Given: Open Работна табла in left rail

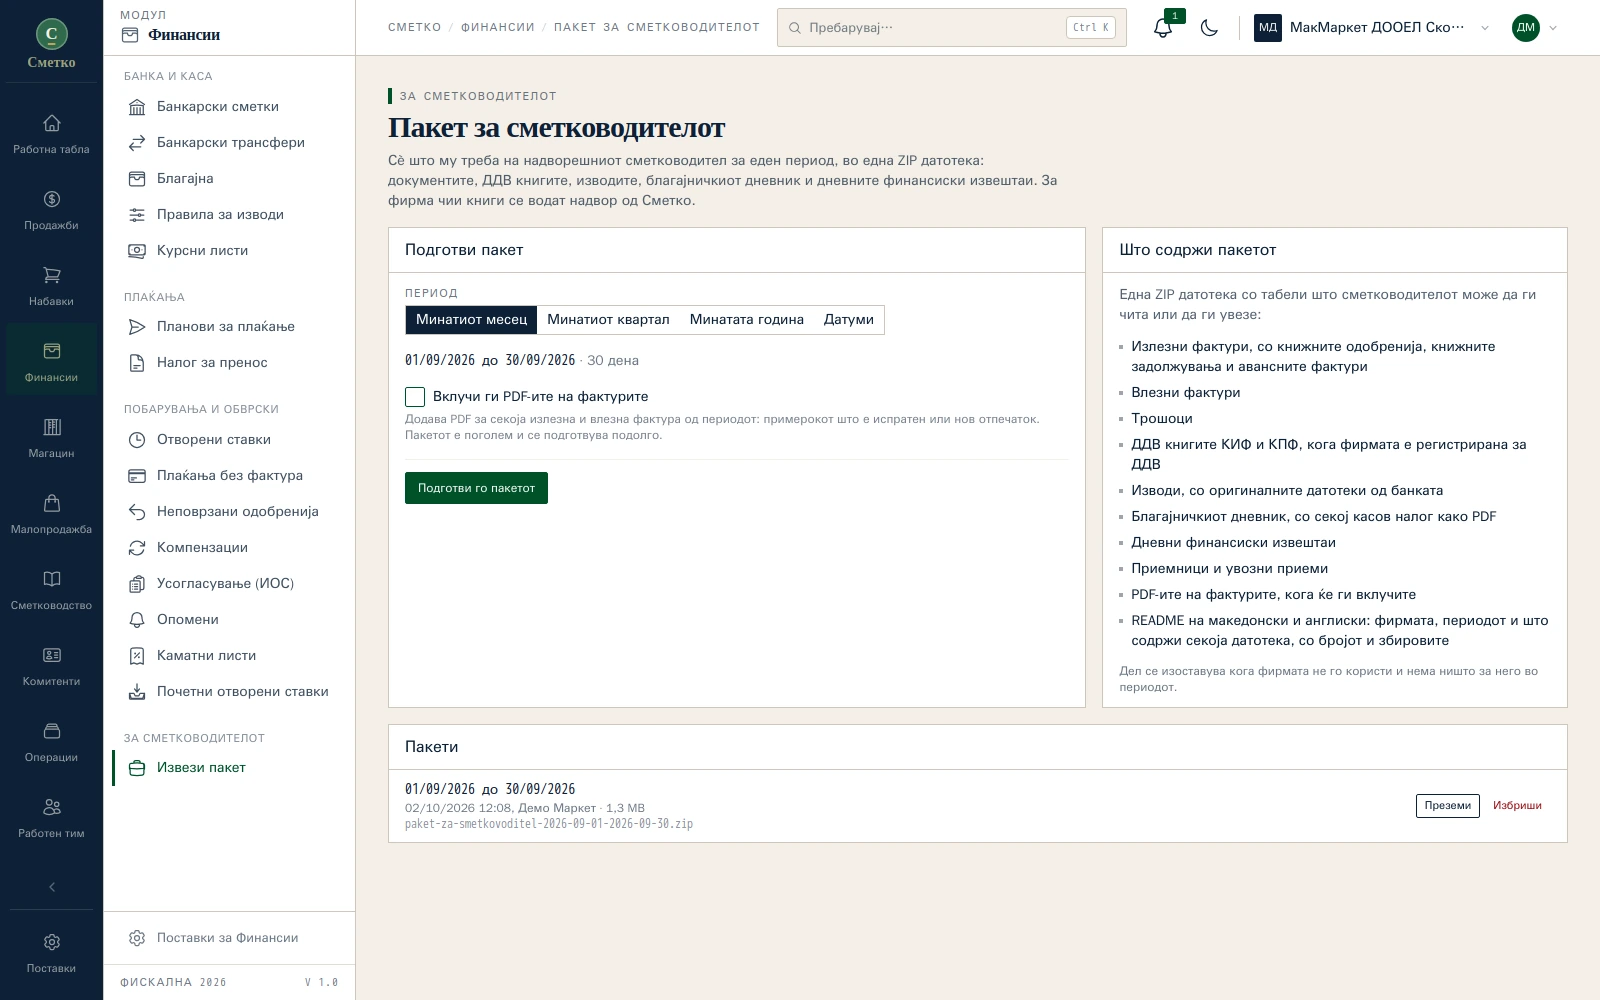Looking at the screenshot, I should coord(51,134).
